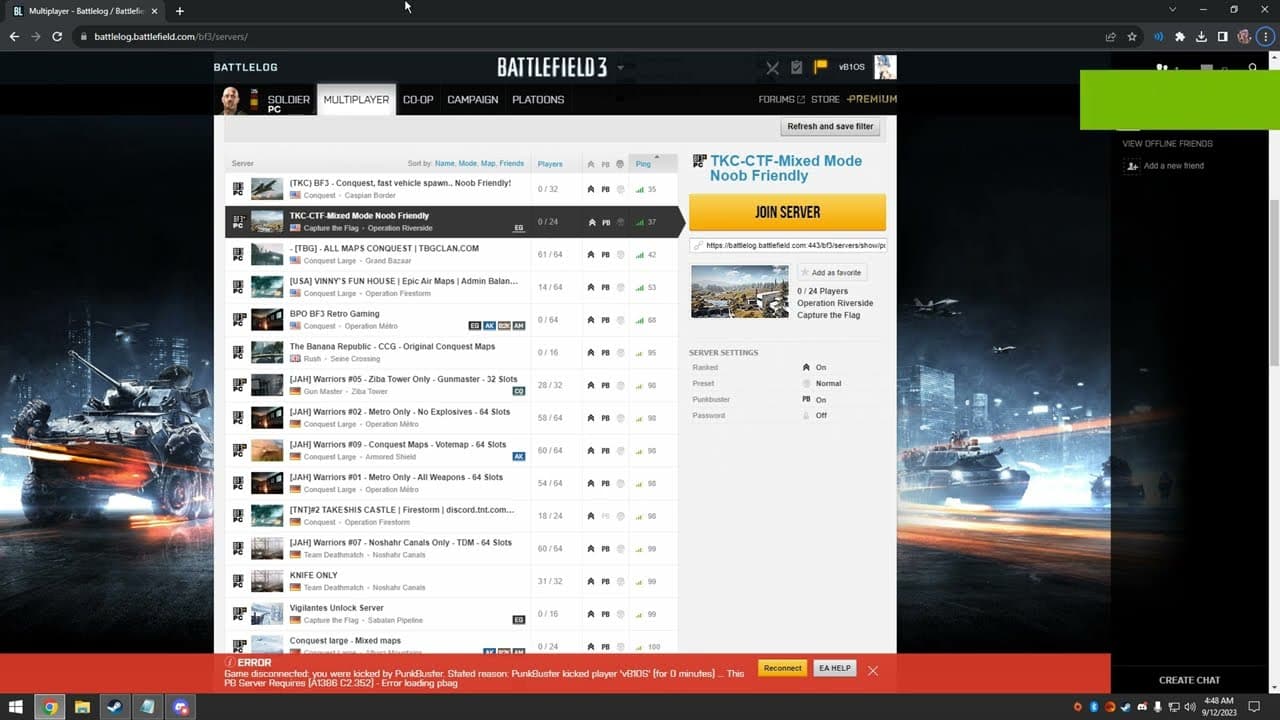Open the assignments clipboard icon in Battlelog header
Screen dimensions: 1280x720
797,67
